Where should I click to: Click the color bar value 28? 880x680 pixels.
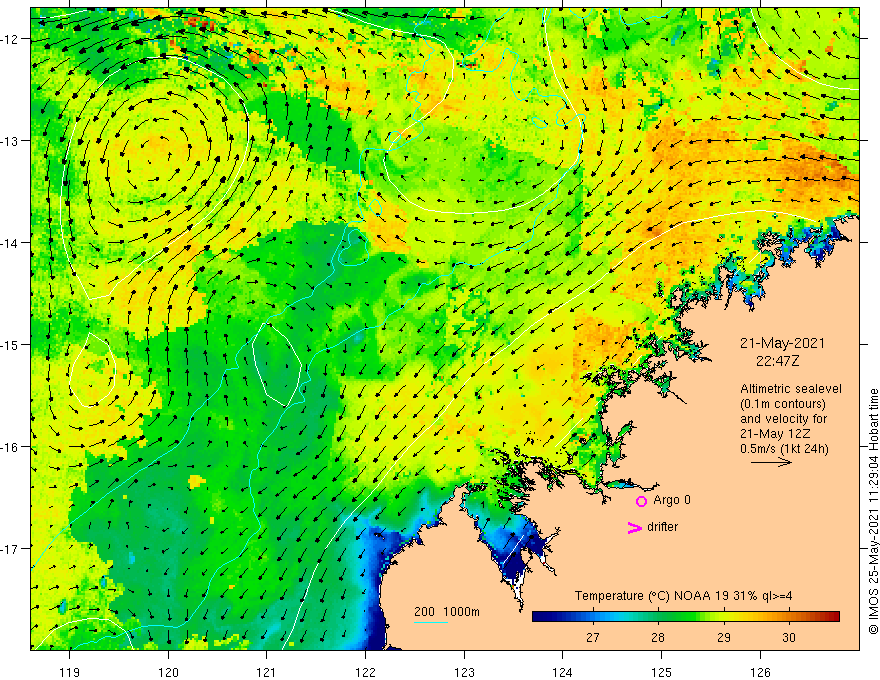[658, 637]
